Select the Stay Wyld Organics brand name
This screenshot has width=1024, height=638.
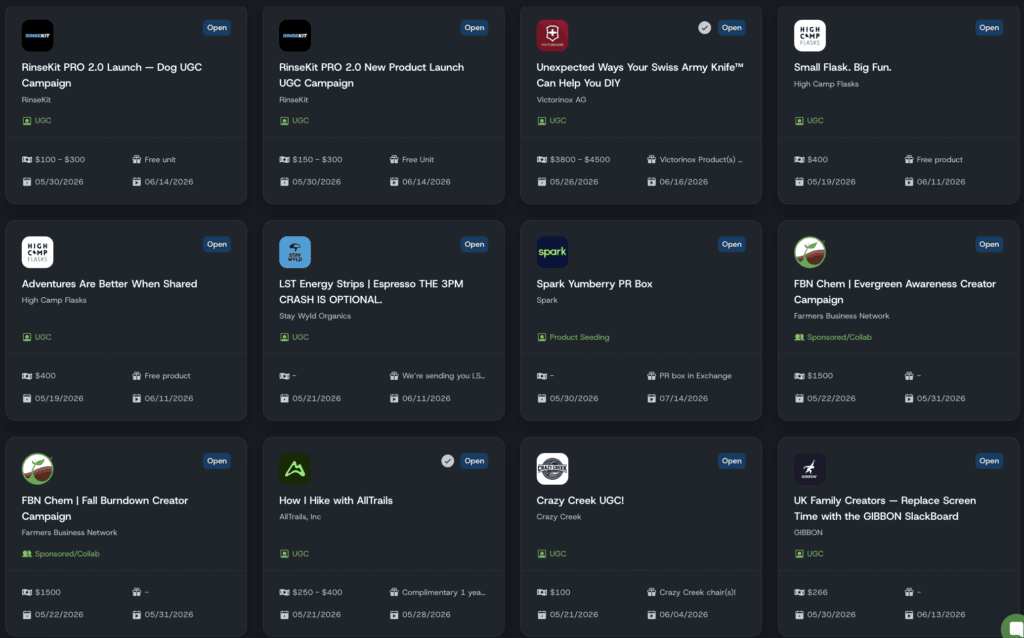(315, 316)
